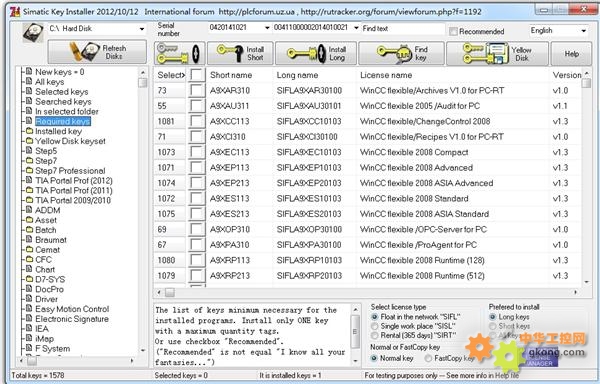Select In selected folder tree item
This screenshot has height=384, width=600.
pos(67,112)
